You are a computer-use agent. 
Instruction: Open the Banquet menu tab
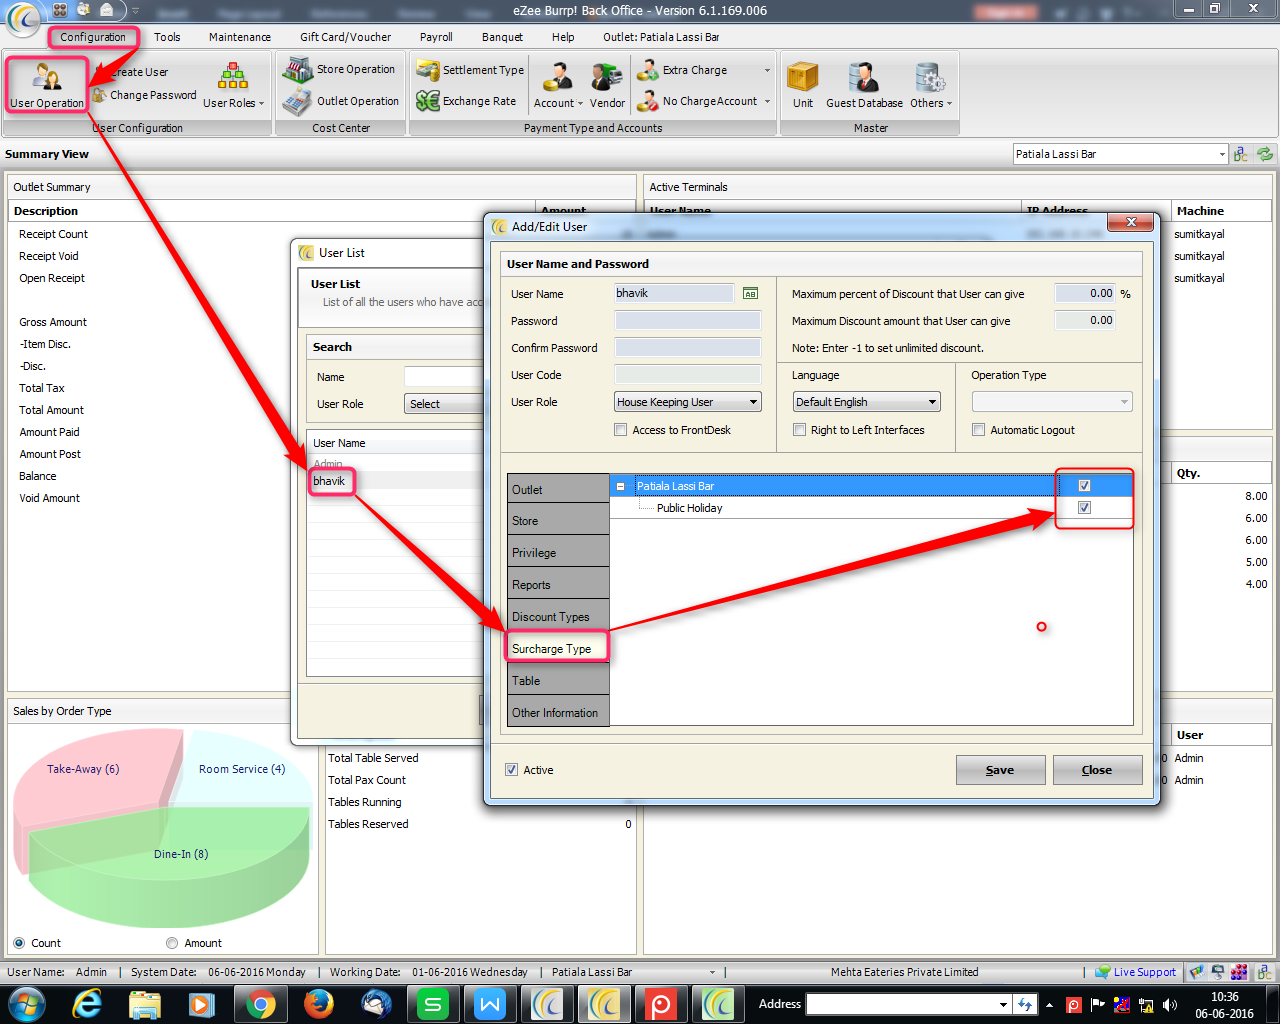(502, 37)
